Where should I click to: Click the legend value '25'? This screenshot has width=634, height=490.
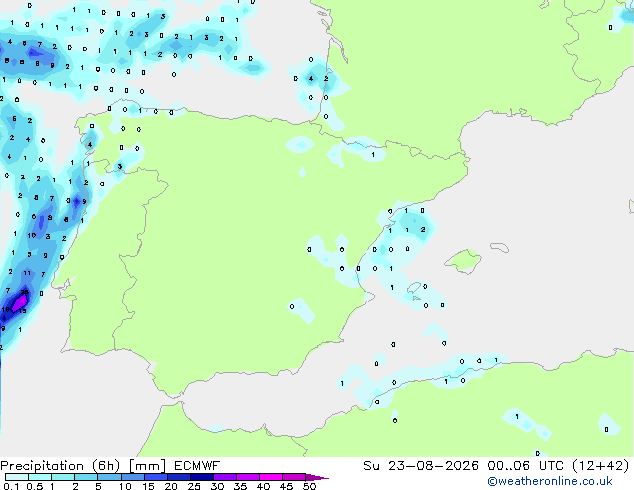[194, 486]
